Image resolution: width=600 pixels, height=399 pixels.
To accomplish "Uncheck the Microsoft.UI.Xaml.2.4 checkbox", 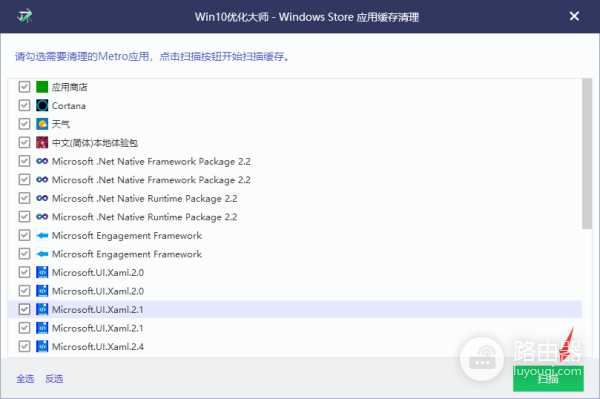I will (x=24, y=346).
